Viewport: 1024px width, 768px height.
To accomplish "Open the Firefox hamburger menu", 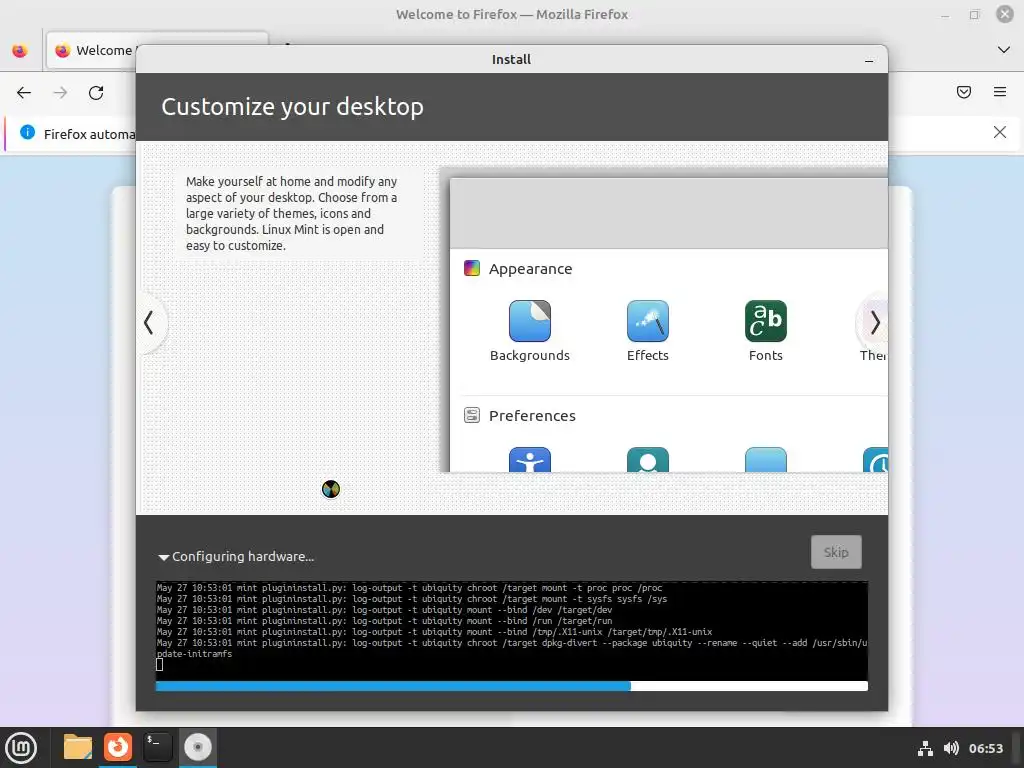I will pos(999,92).
